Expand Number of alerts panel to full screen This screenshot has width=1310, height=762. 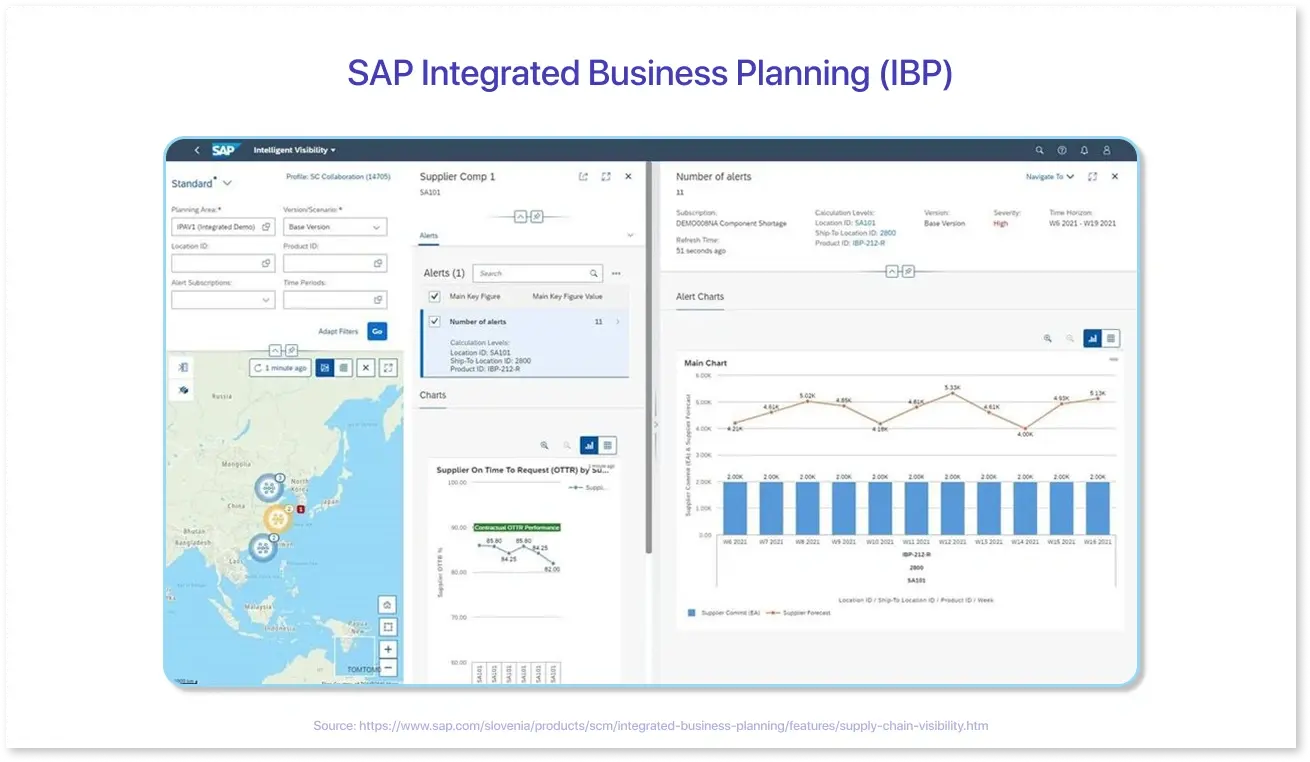1092,176
